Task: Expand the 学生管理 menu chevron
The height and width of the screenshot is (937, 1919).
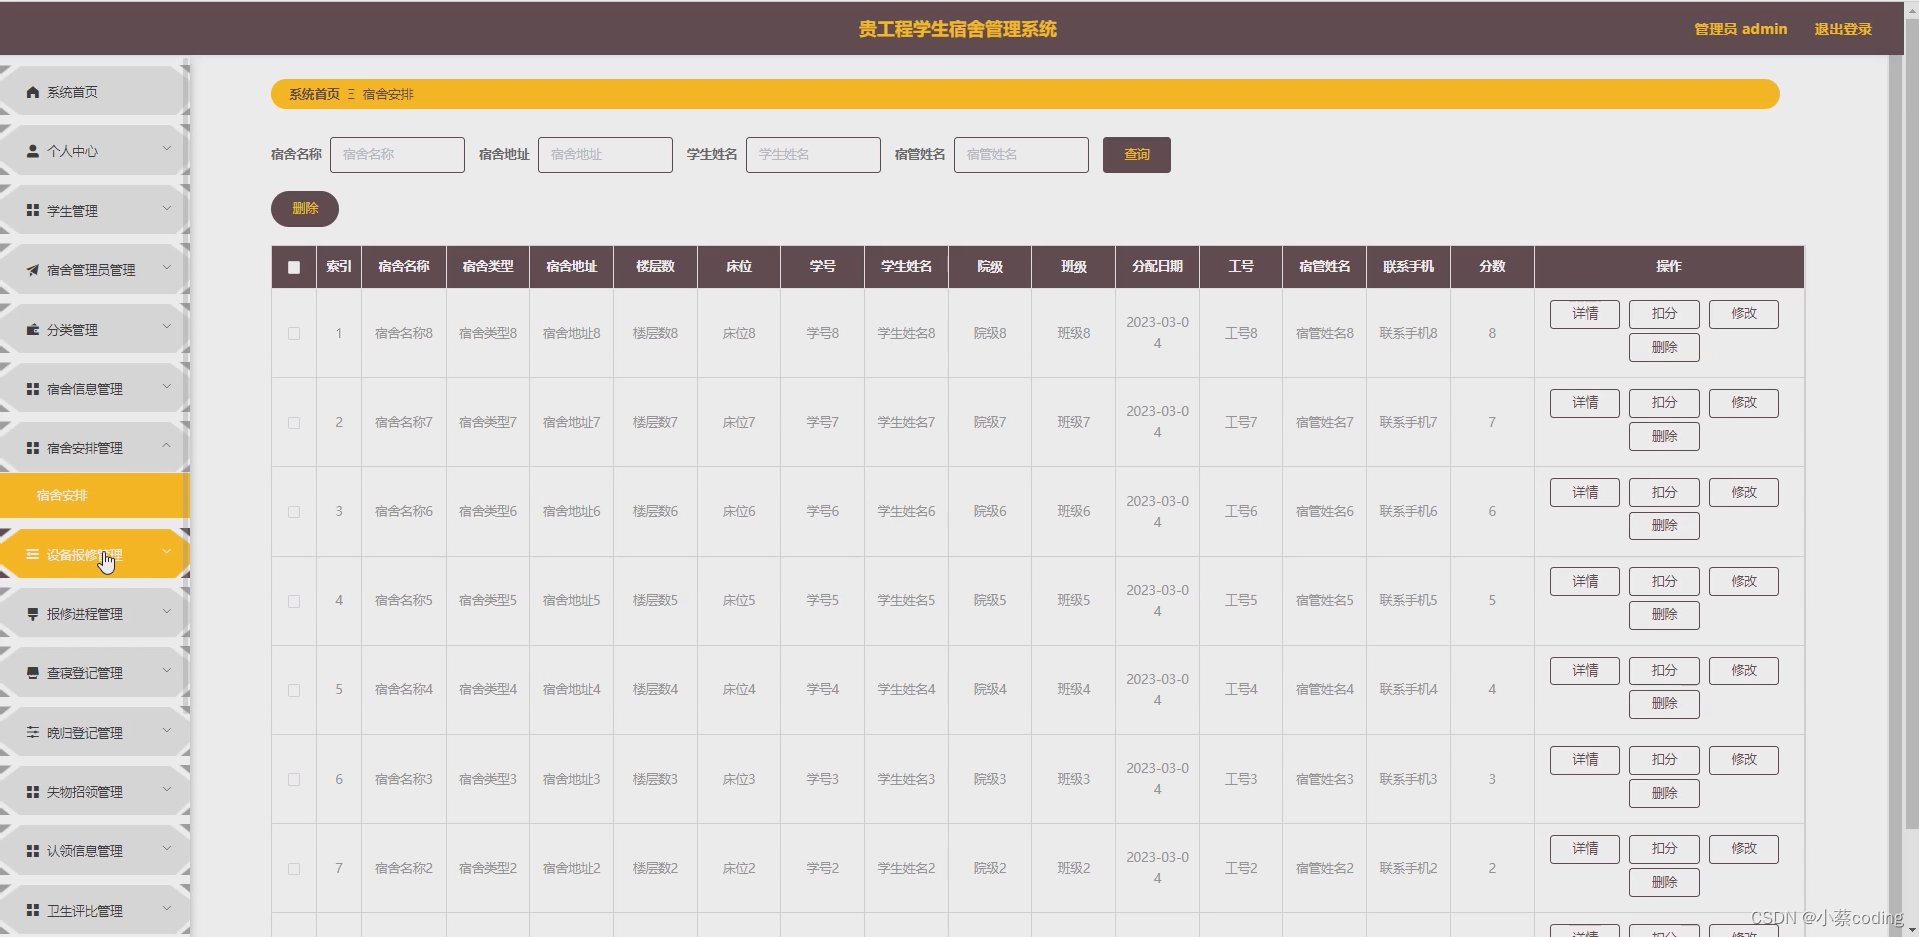Action: pyautogui.click(x=167, y=208)
